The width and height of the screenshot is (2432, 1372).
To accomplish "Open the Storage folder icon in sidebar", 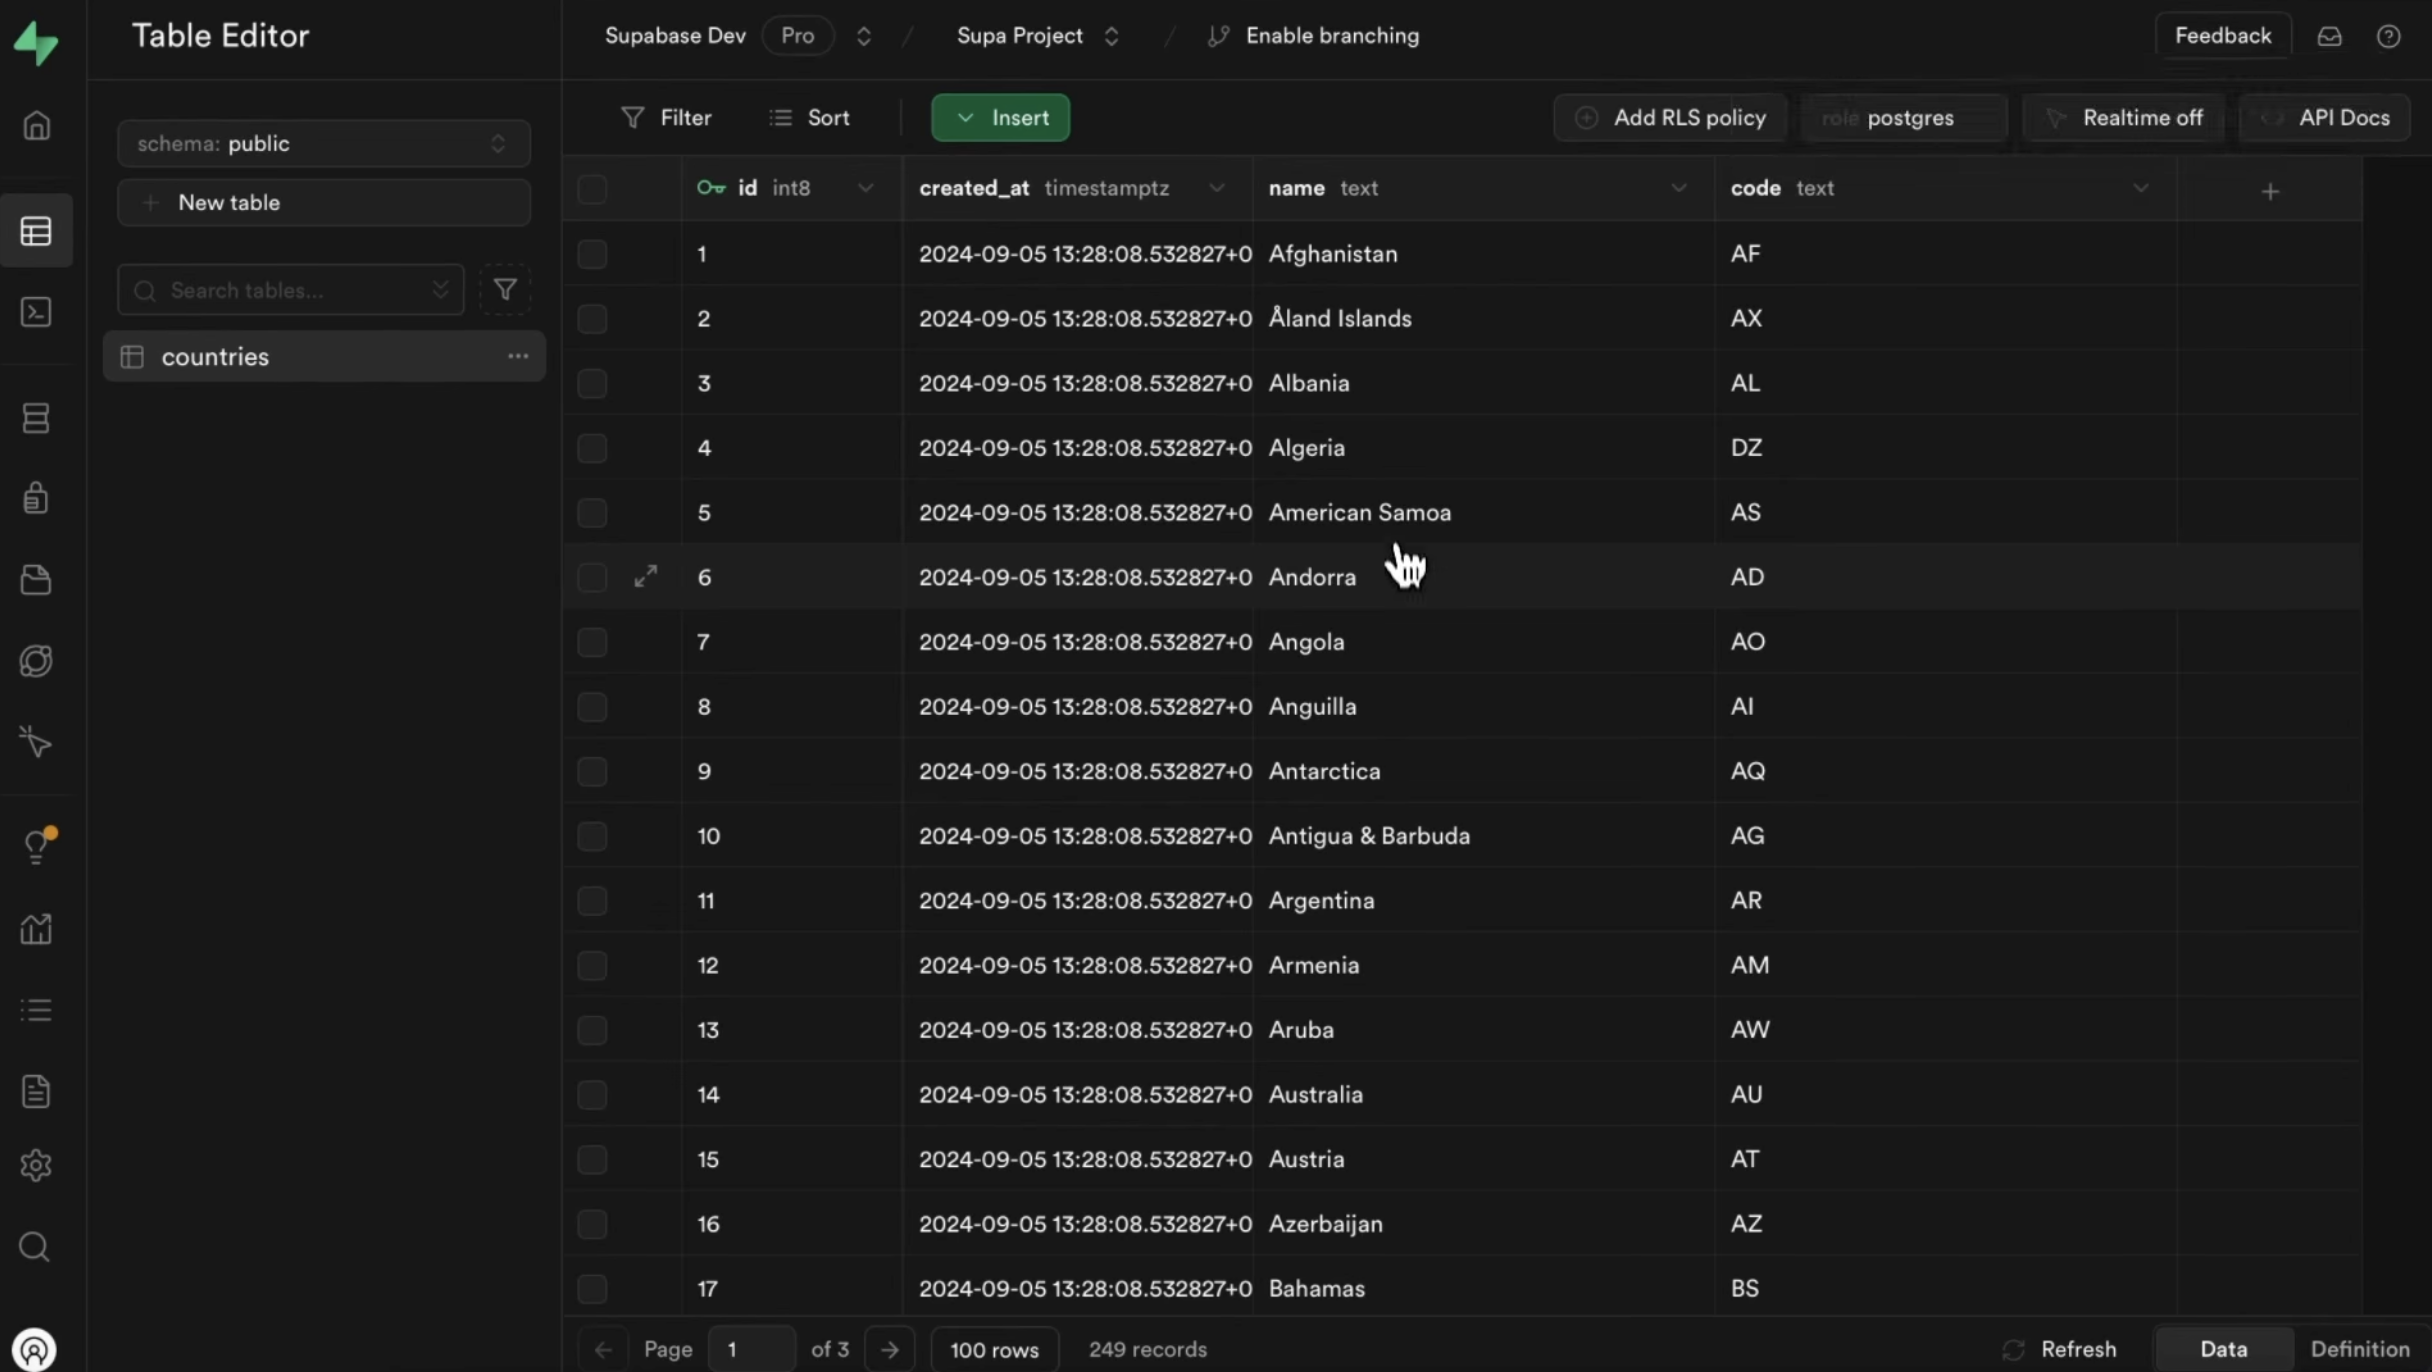I will pyautogui.click(x=36, y=580).
